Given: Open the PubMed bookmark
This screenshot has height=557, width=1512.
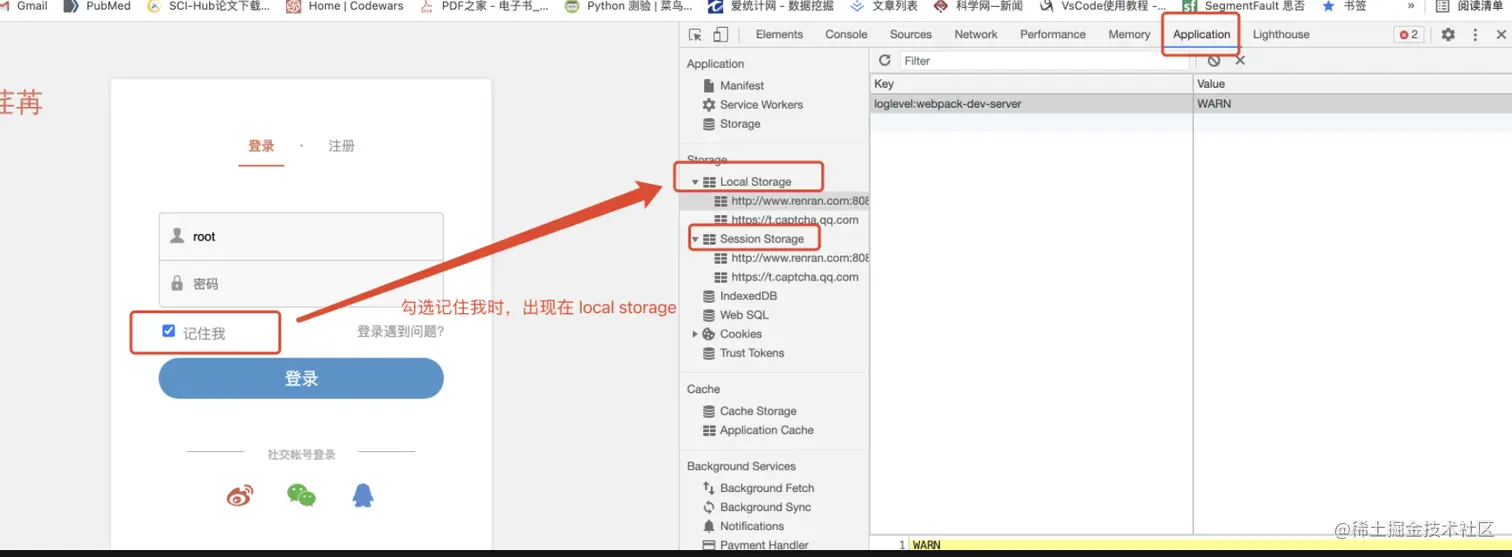Looking at the screenshot, I should click(x=97, y=6).
